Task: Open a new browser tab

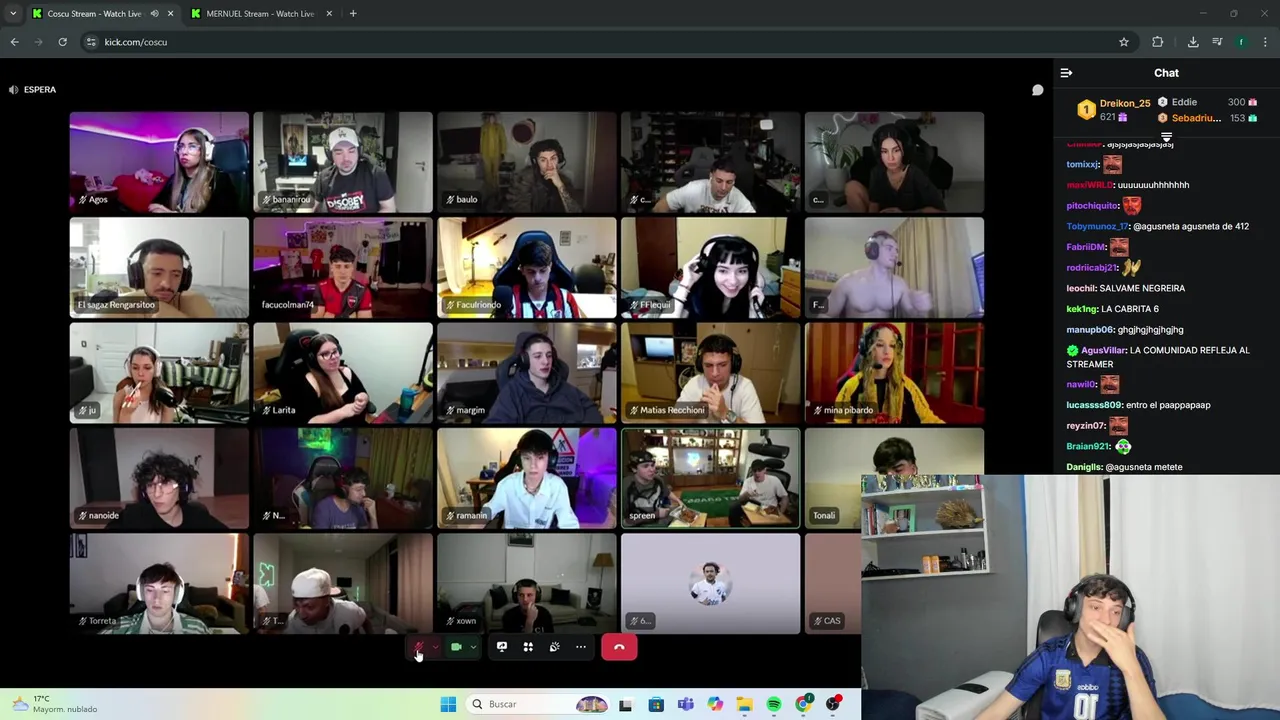Action: 353,14
